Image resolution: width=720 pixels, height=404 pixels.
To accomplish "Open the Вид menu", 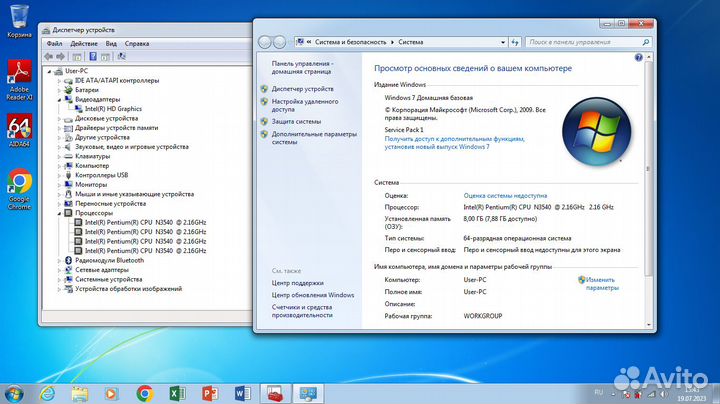I will pyautogui.click(x=111, y=44).
